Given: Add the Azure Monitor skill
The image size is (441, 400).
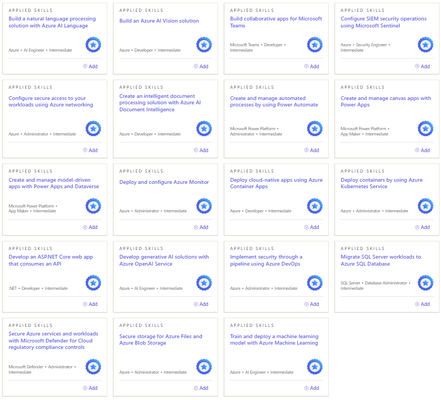Looking at the screenshot, I should 201,227.
